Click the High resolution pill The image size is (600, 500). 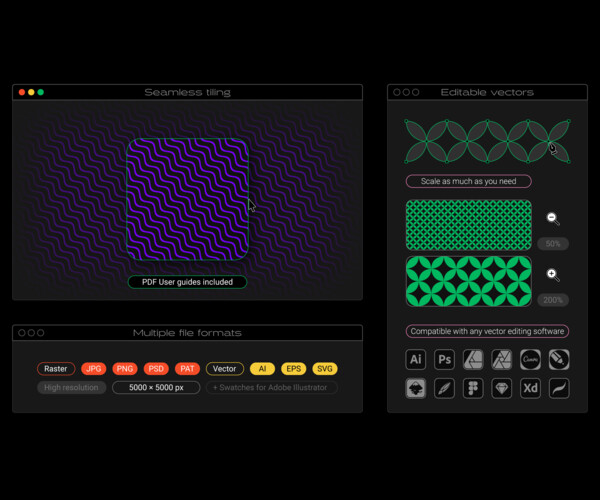point(71,388)
